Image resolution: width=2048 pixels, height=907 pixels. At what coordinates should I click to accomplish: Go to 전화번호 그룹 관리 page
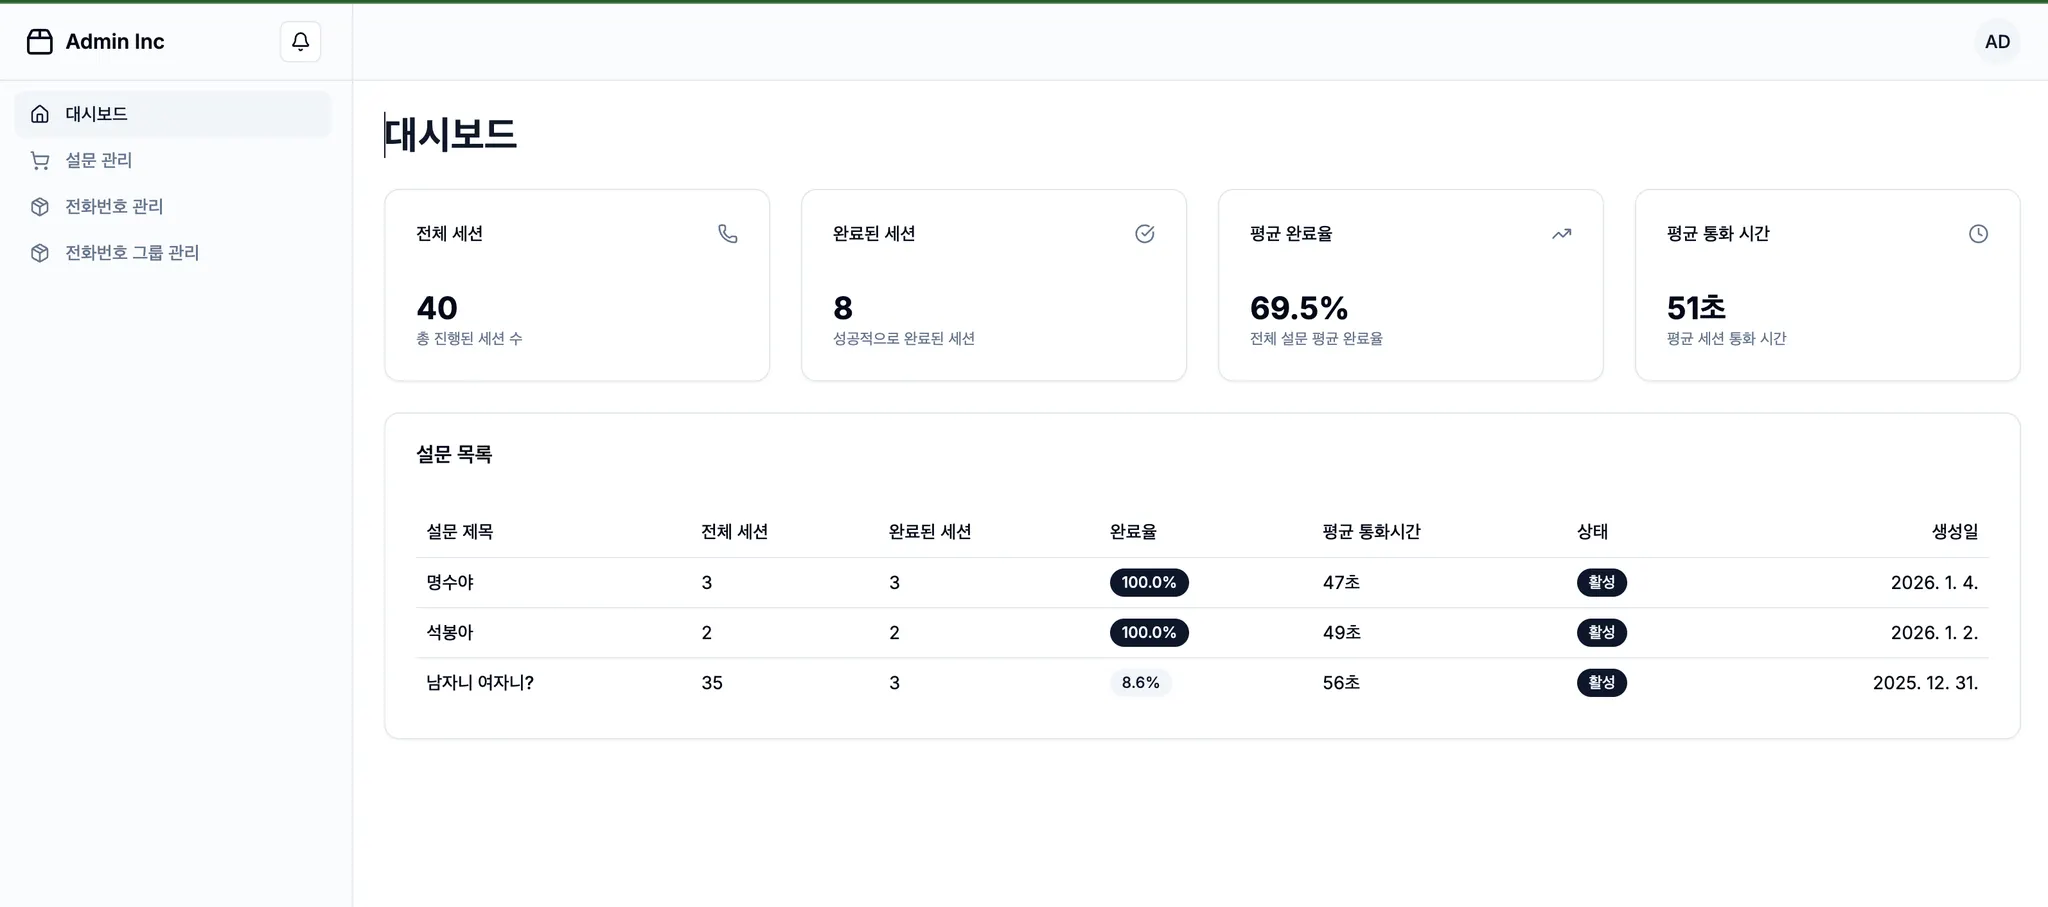pos(132,253)
